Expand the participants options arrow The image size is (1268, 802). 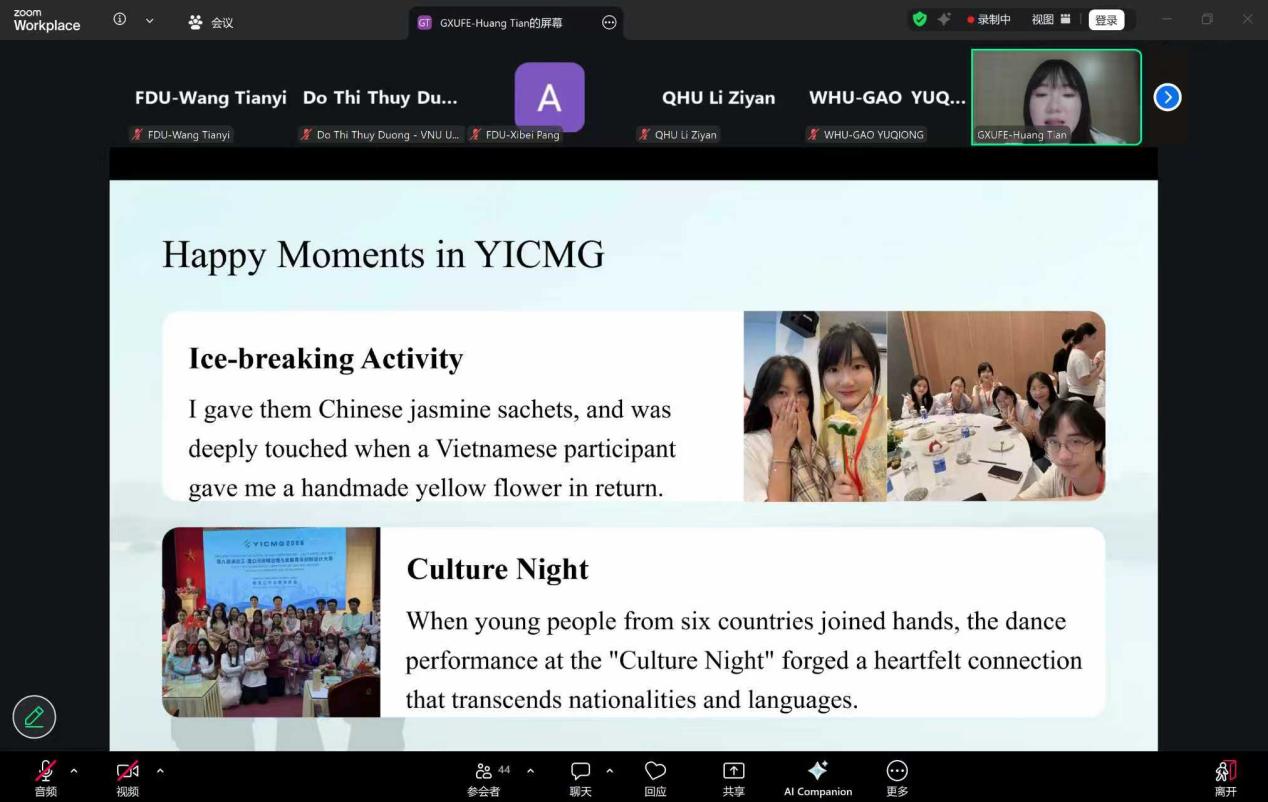530,770
